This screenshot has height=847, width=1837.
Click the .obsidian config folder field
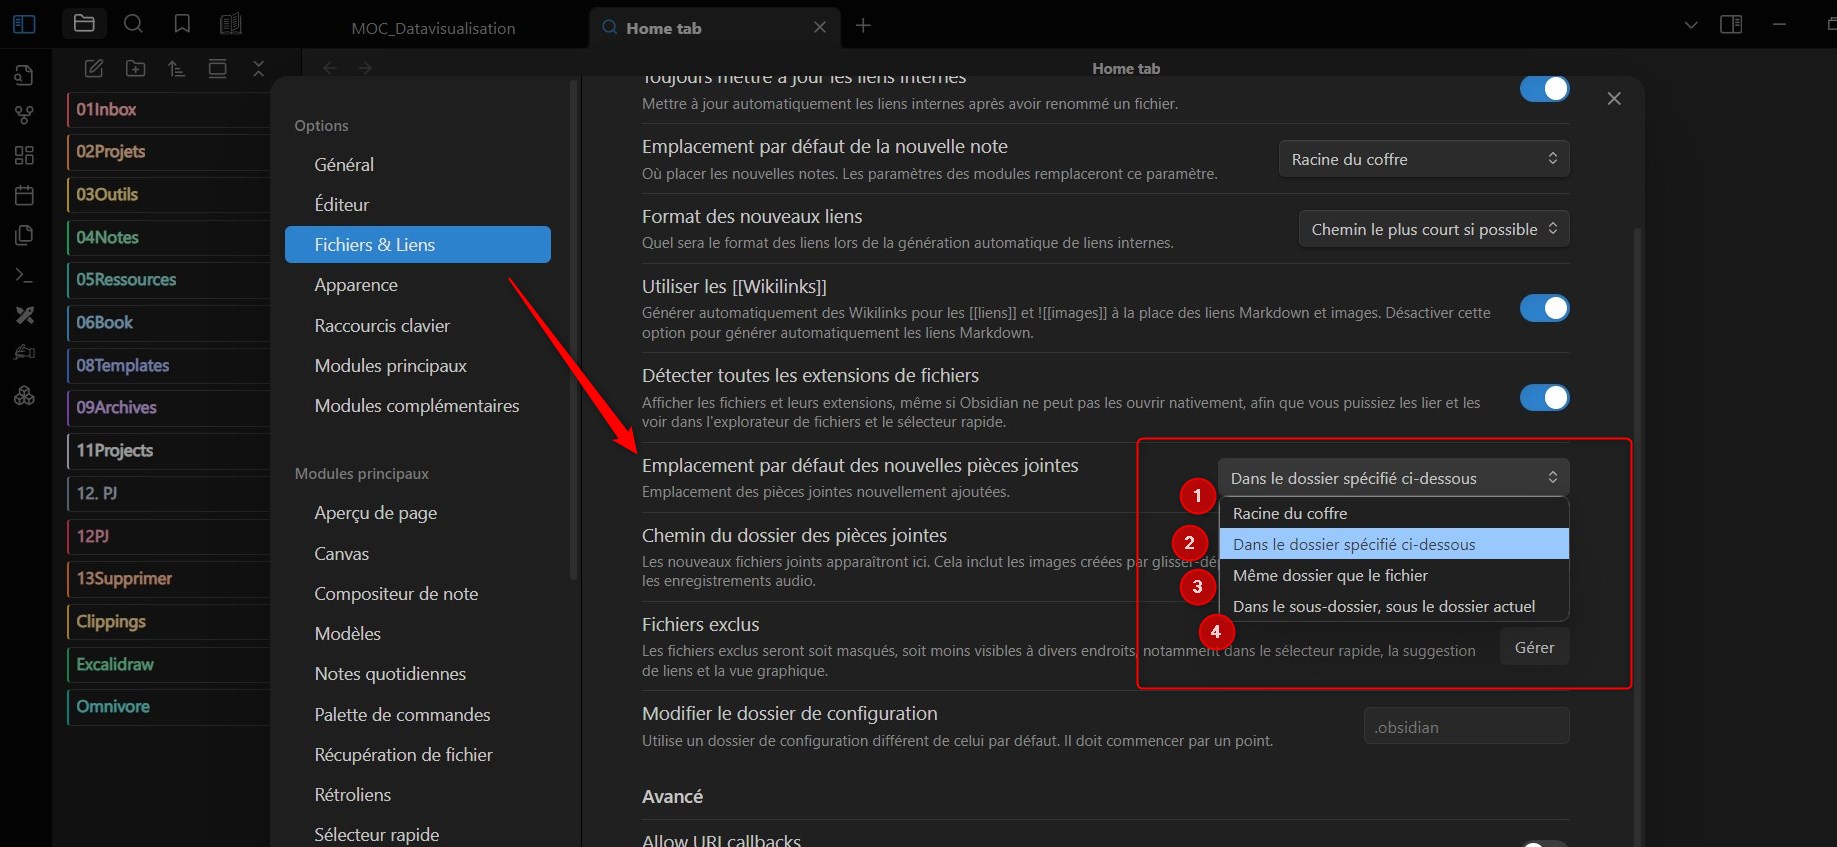tap(1467, 727)
